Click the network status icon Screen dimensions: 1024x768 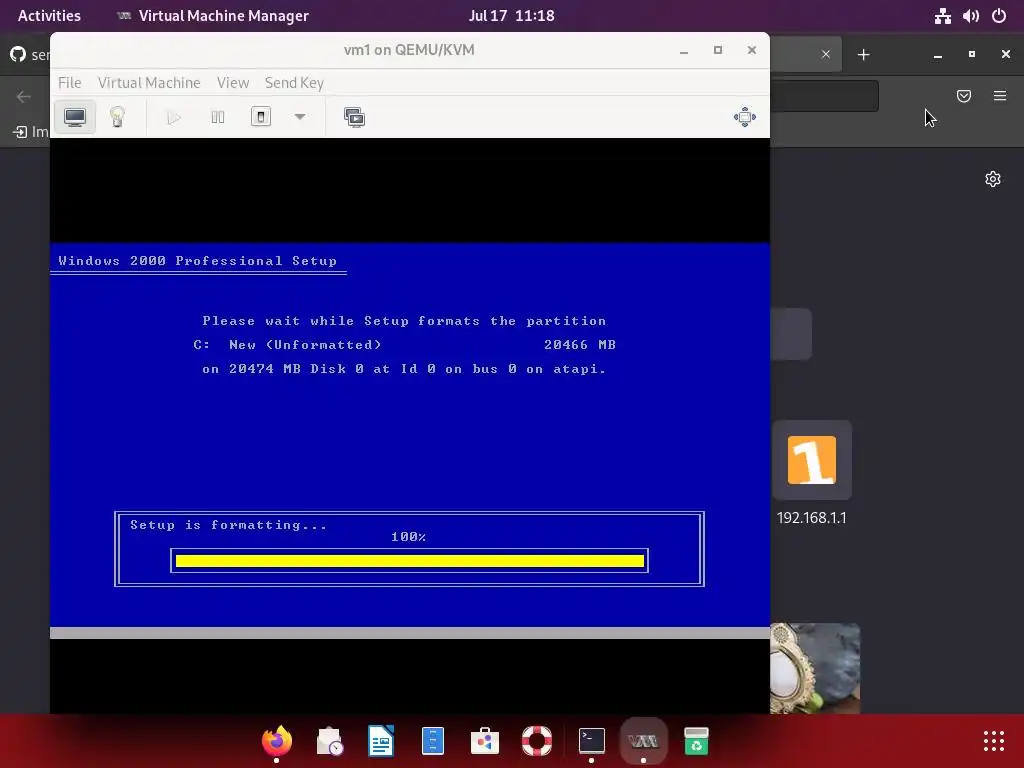(942, 16)
